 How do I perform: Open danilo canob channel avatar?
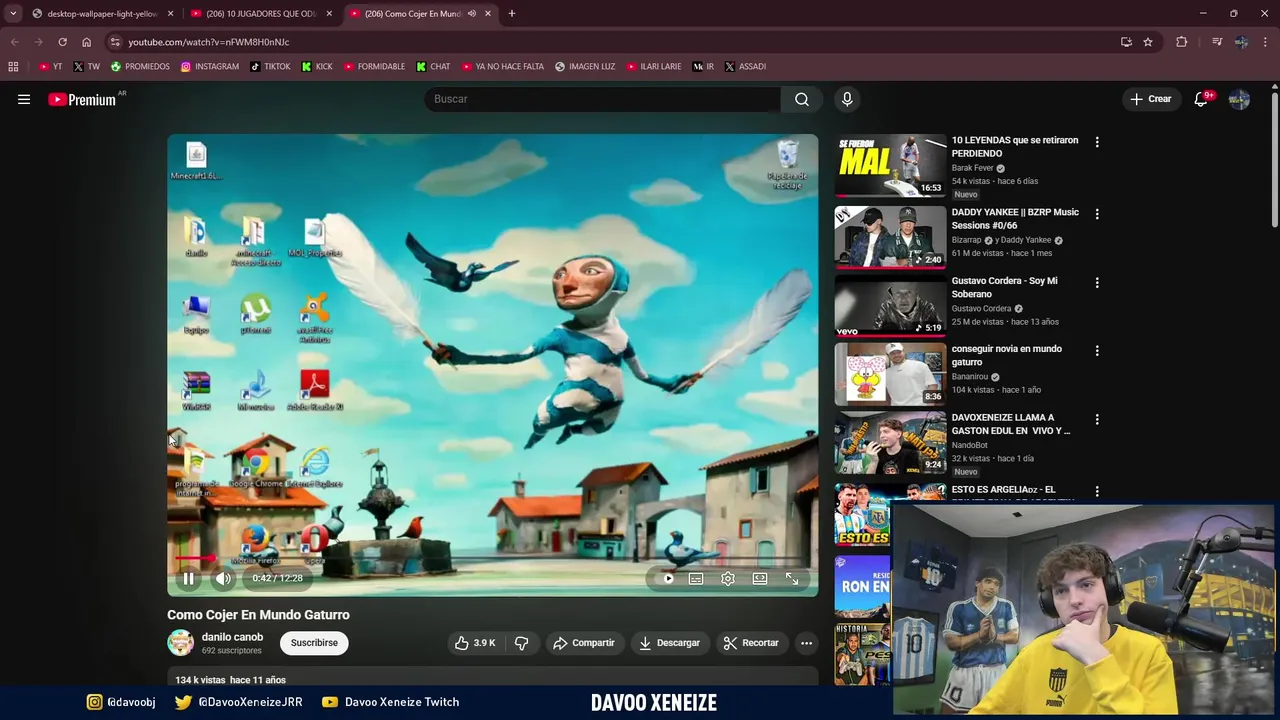click(x=181, y=643)
